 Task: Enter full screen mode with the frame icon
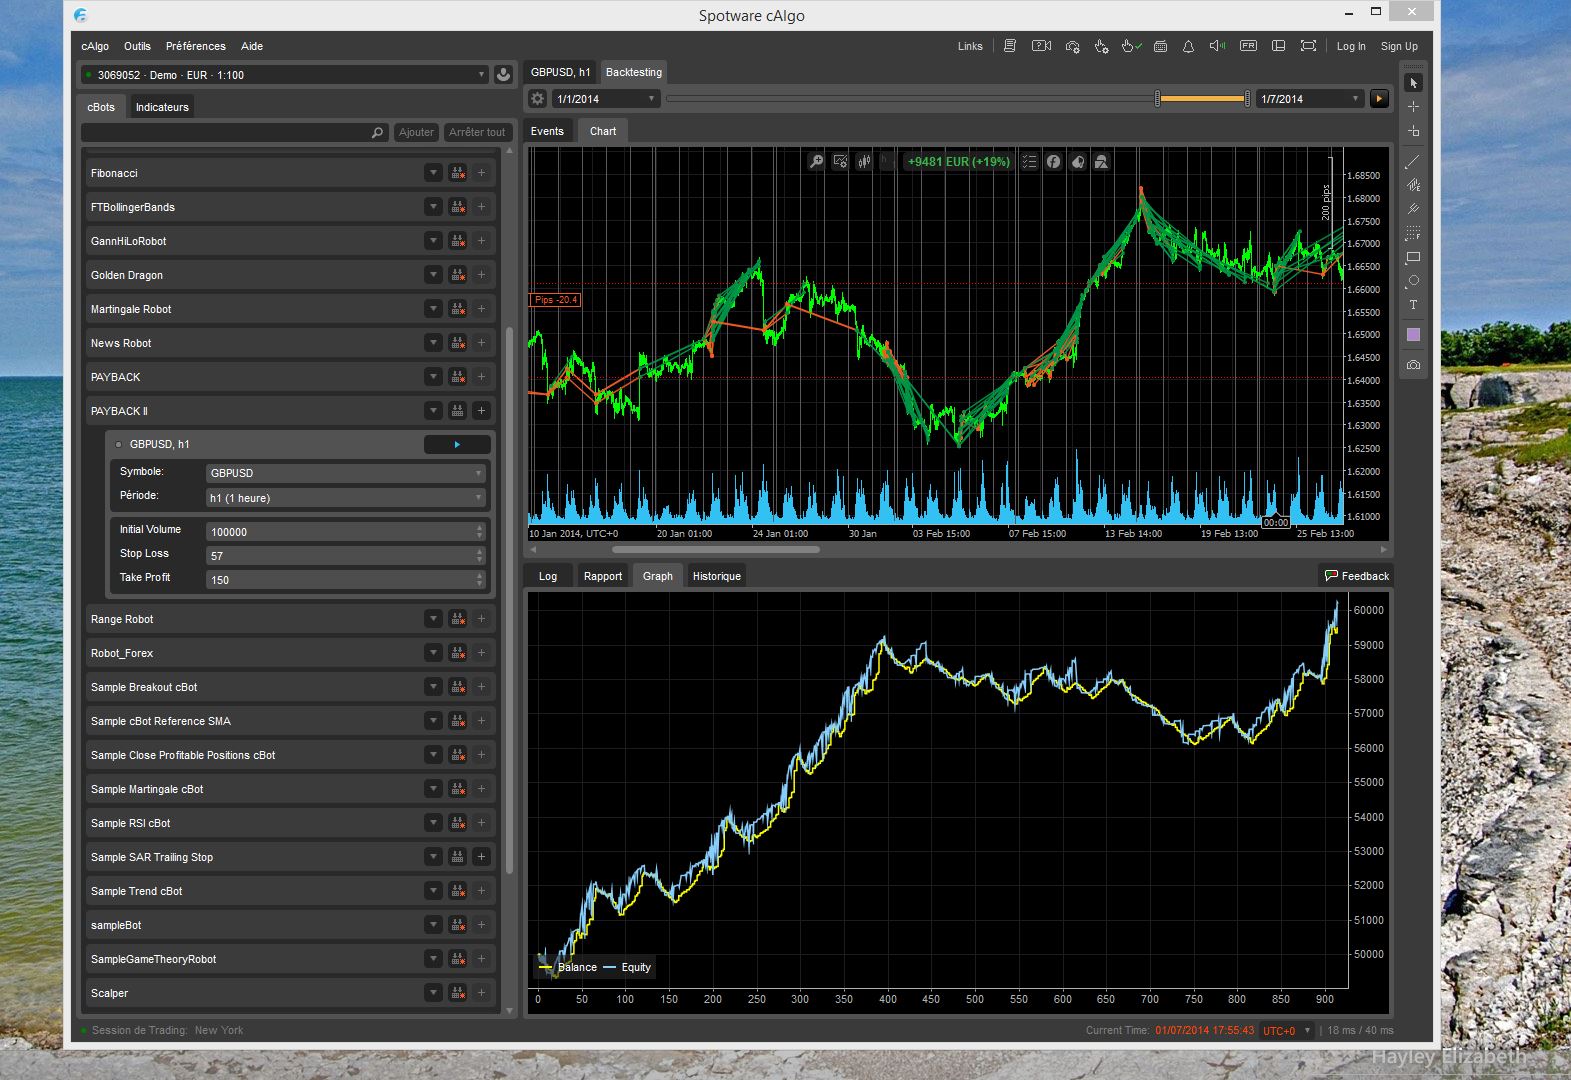(1308, 46)
